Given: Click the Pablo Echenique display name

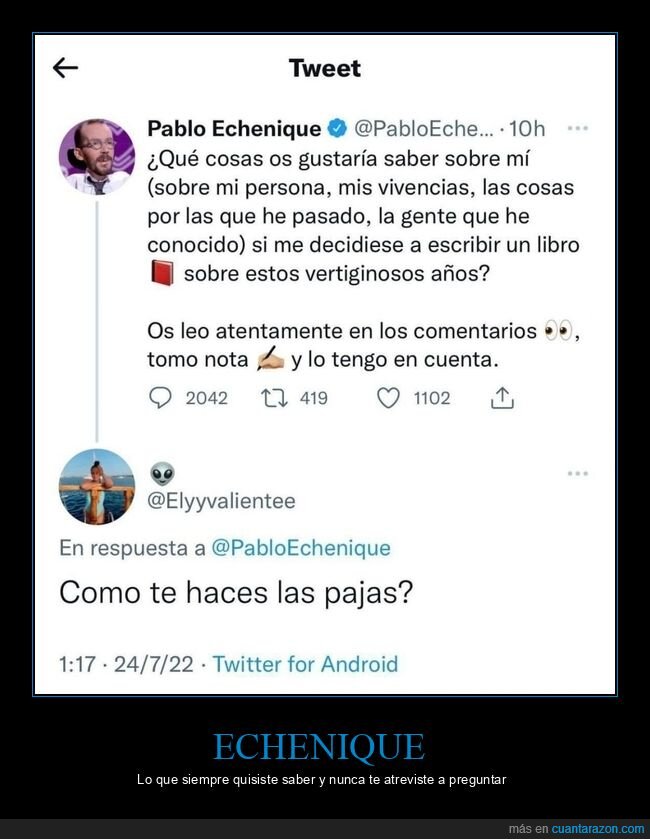Looking at the screenshot, I should pos(234,129).
